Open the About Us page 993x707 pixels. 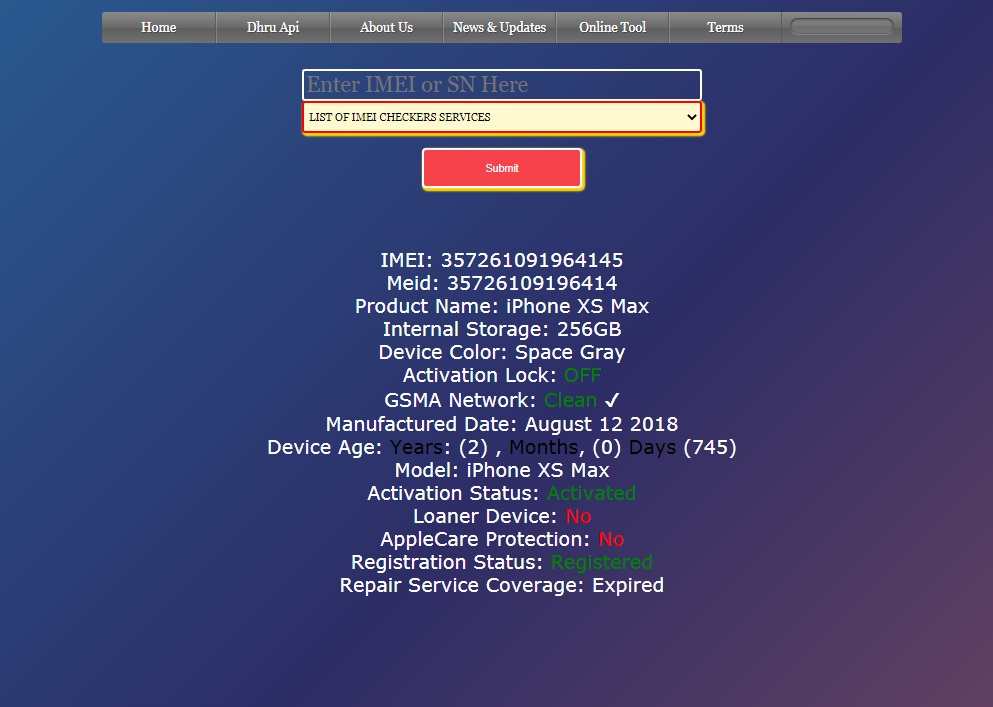(x=386, y=27)
